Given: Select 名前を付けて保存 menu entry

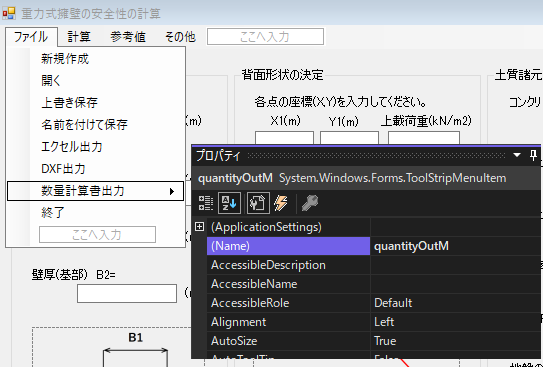Looking at the screenshot, I should tap(96, 125).
